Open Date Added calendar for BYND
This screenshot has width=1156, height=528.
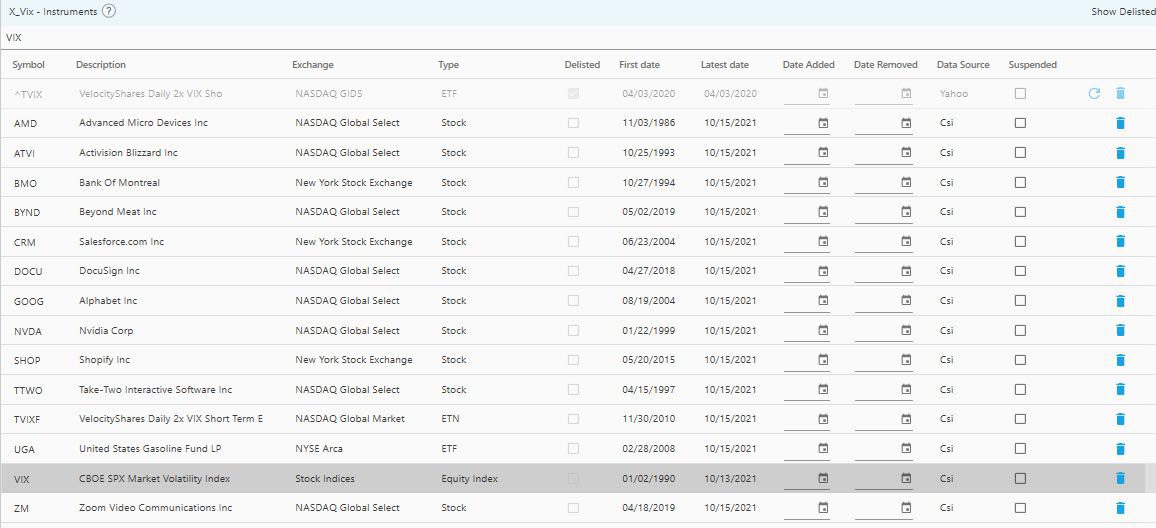click(x=823, y=212)
